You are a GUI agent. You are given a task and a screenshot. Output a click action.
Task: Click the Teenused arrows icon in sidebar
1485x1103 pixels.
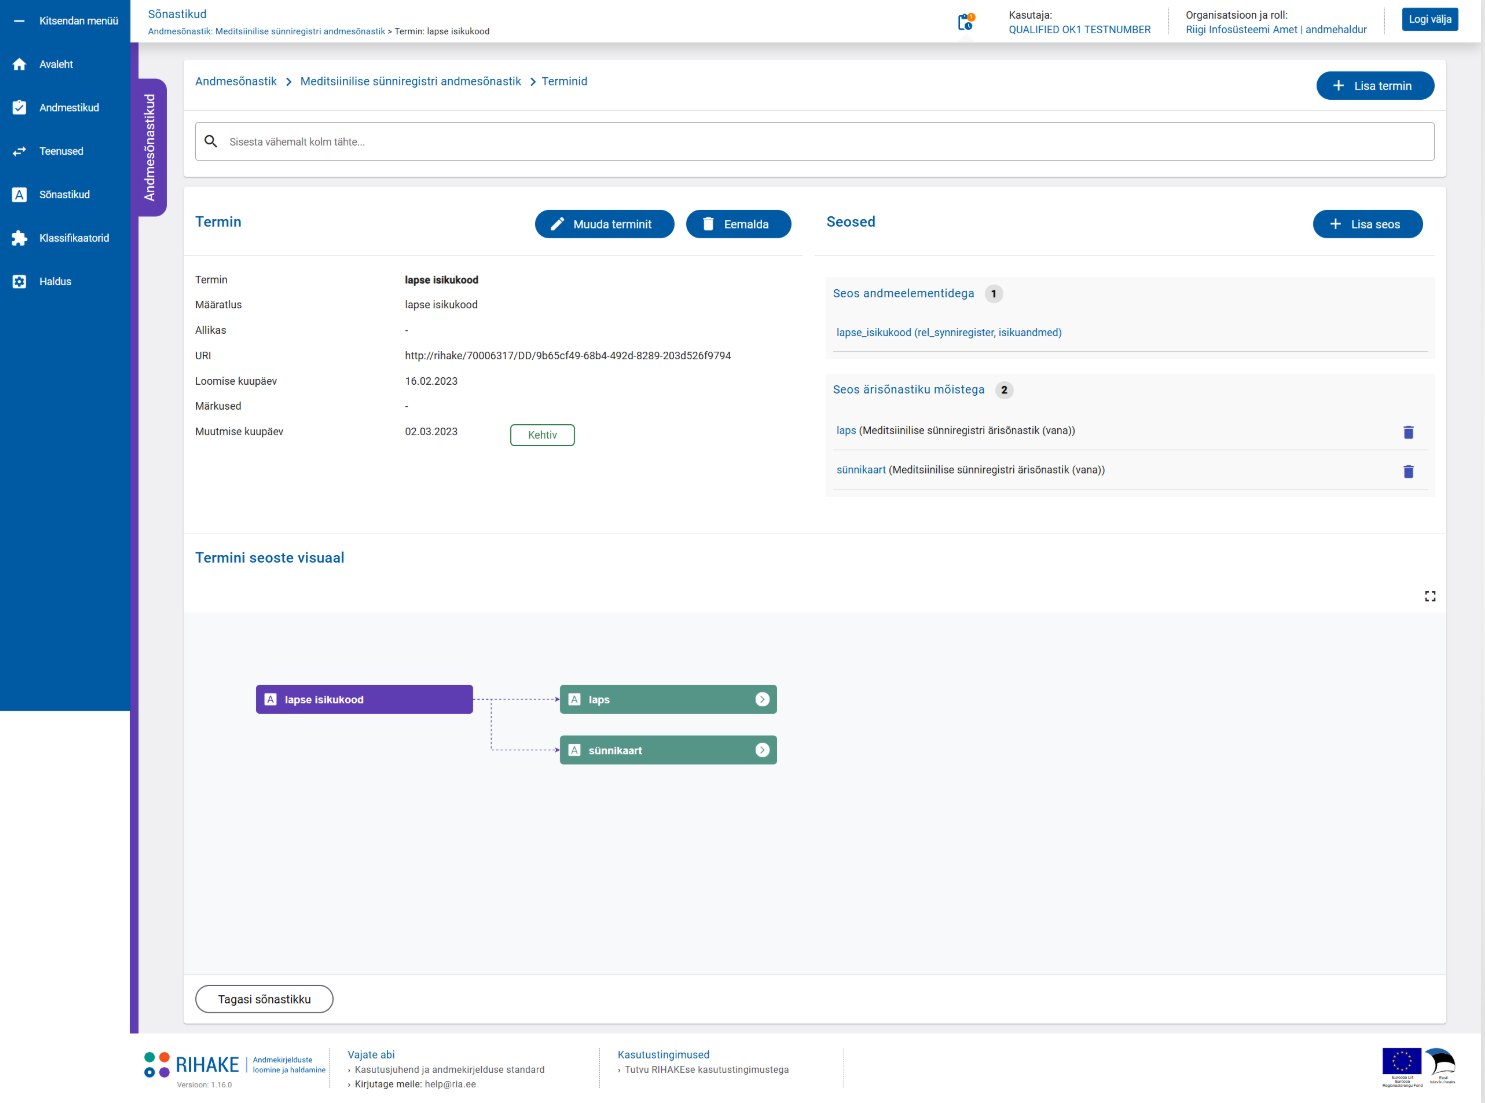click(x=19, y=152)
